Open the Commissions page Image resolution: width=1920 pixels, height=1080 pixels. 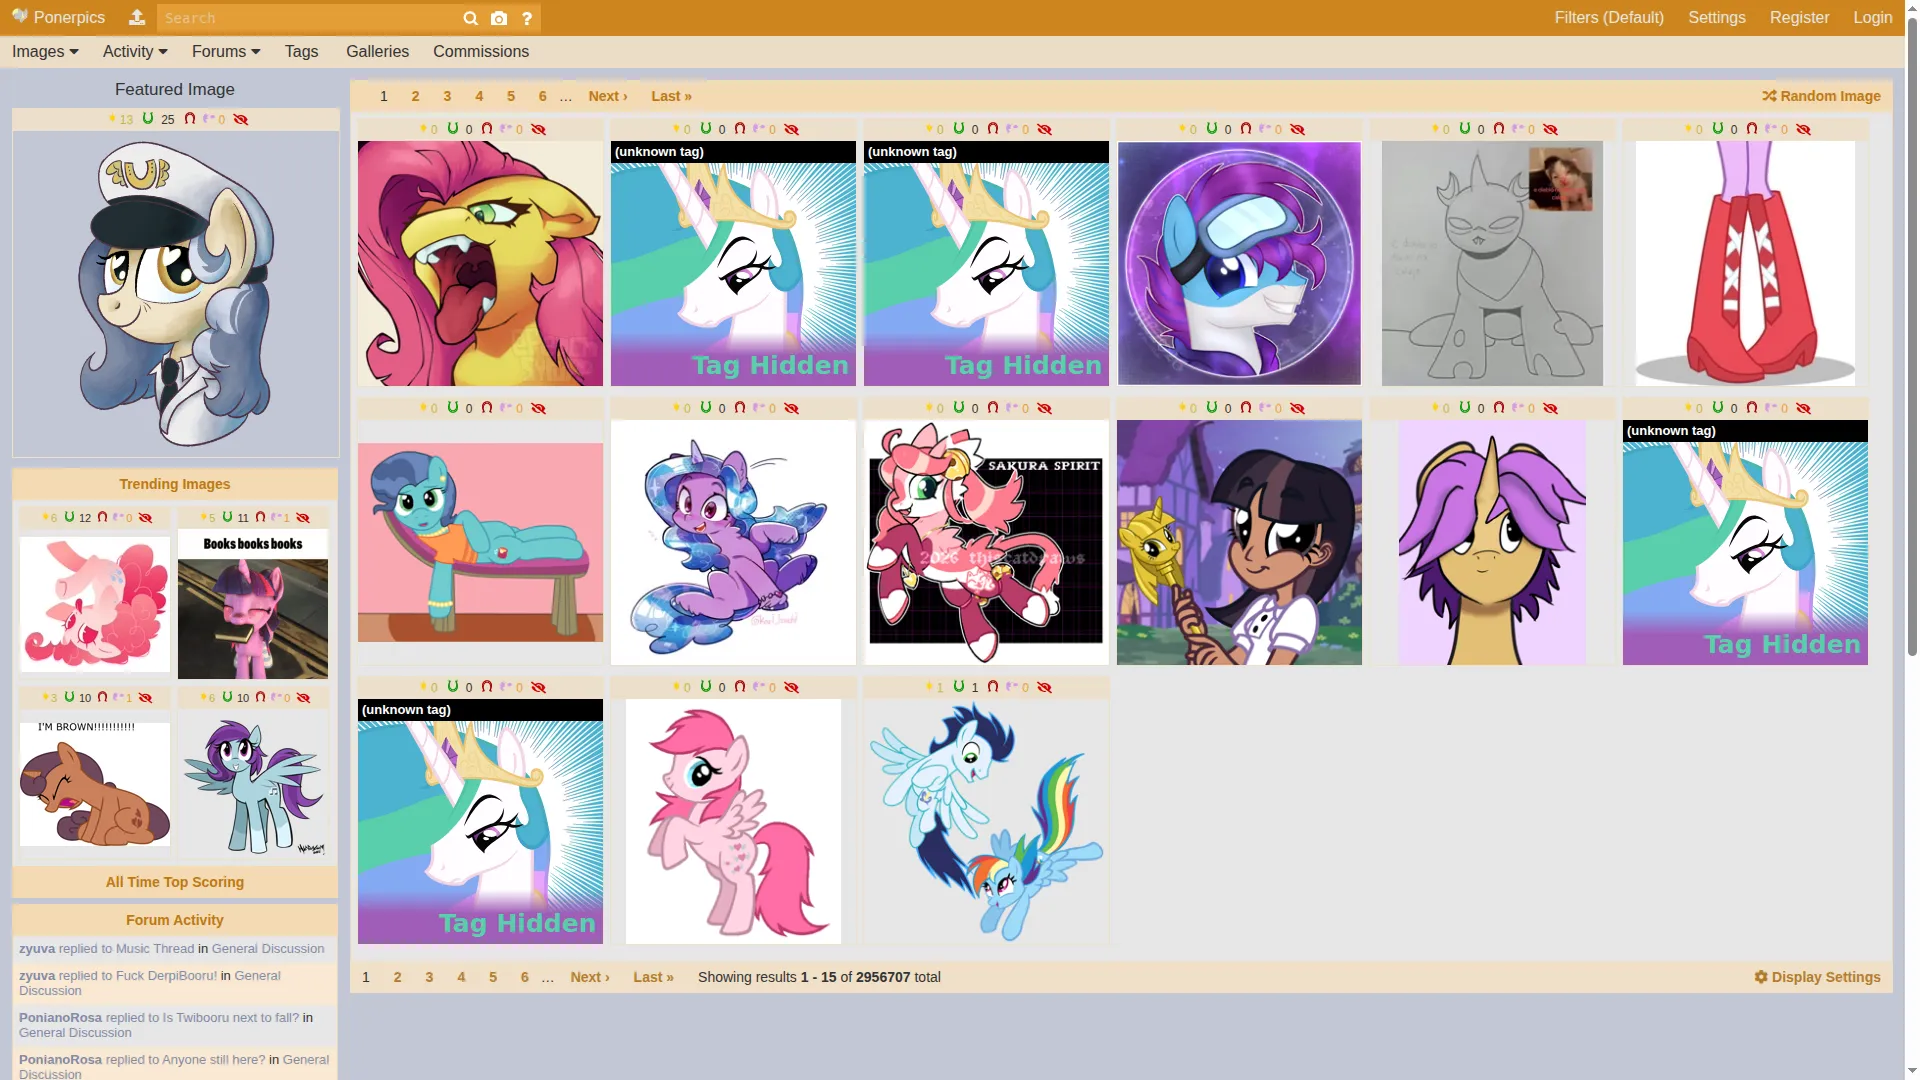[x=481, y=52]
